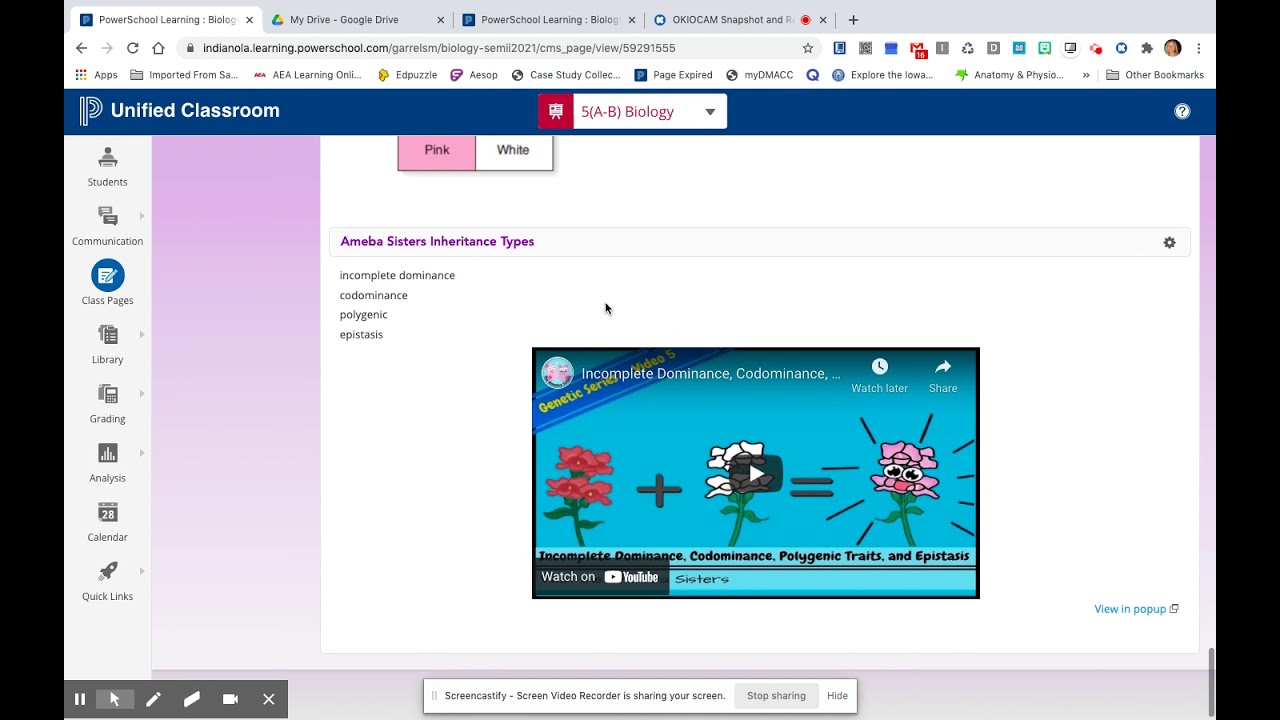
Task: Click the video title text
Action: point(711,374)
